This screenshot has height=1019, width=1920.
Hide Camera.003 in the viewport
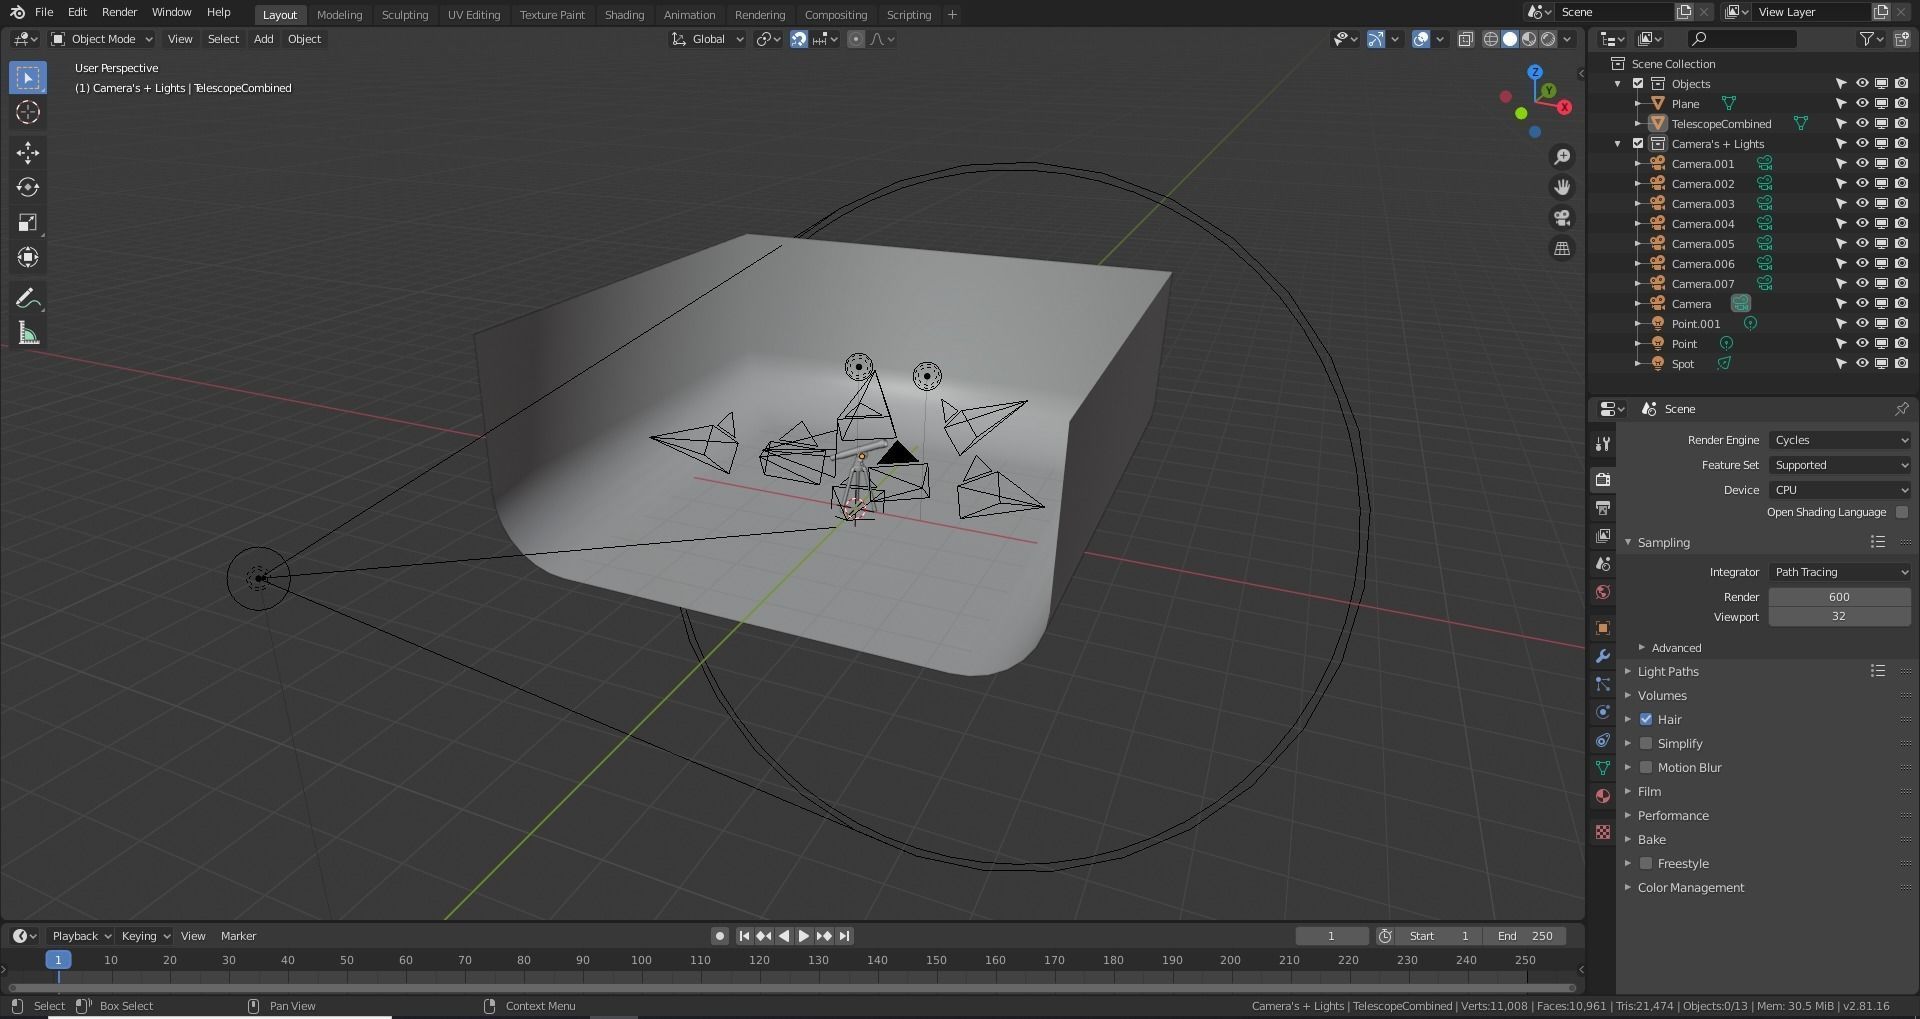click(1862, 204)
